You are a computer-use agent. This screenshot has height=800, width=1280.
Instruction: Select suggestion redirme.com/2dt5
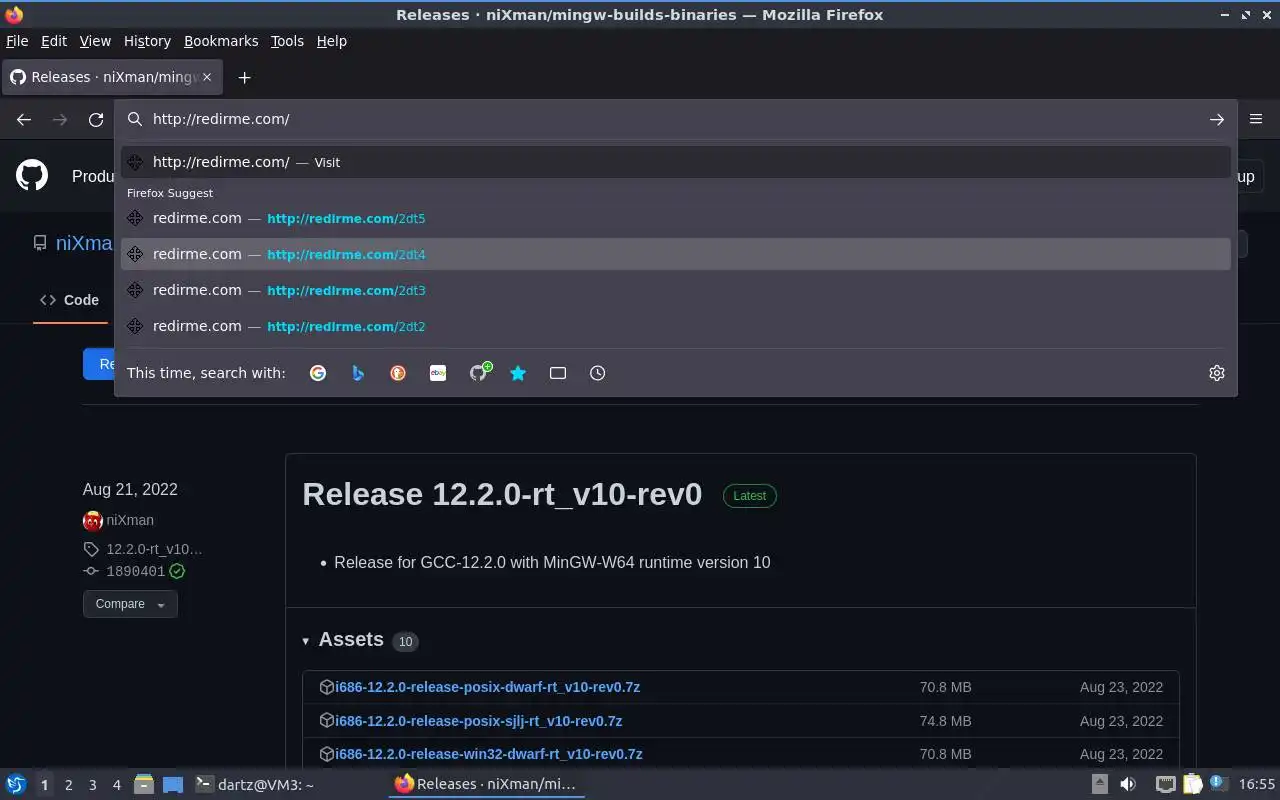coord(676,218)
